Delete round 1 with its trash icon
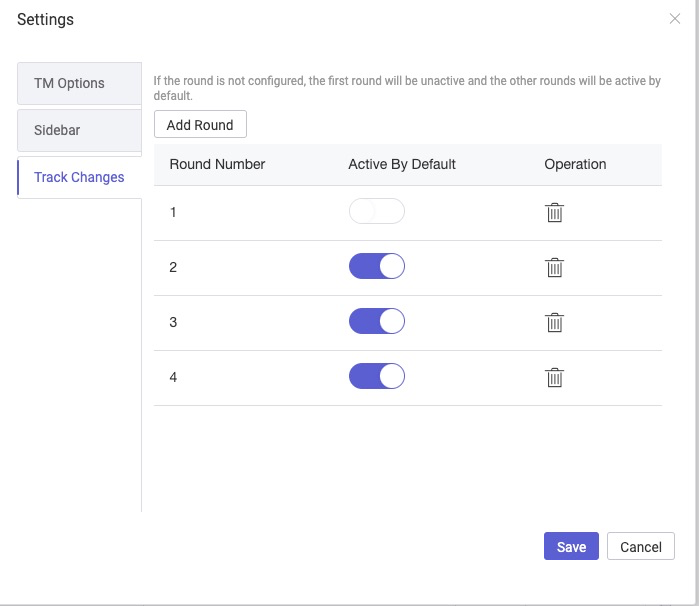Screen dimensions: 699x606 click(554, 213)
